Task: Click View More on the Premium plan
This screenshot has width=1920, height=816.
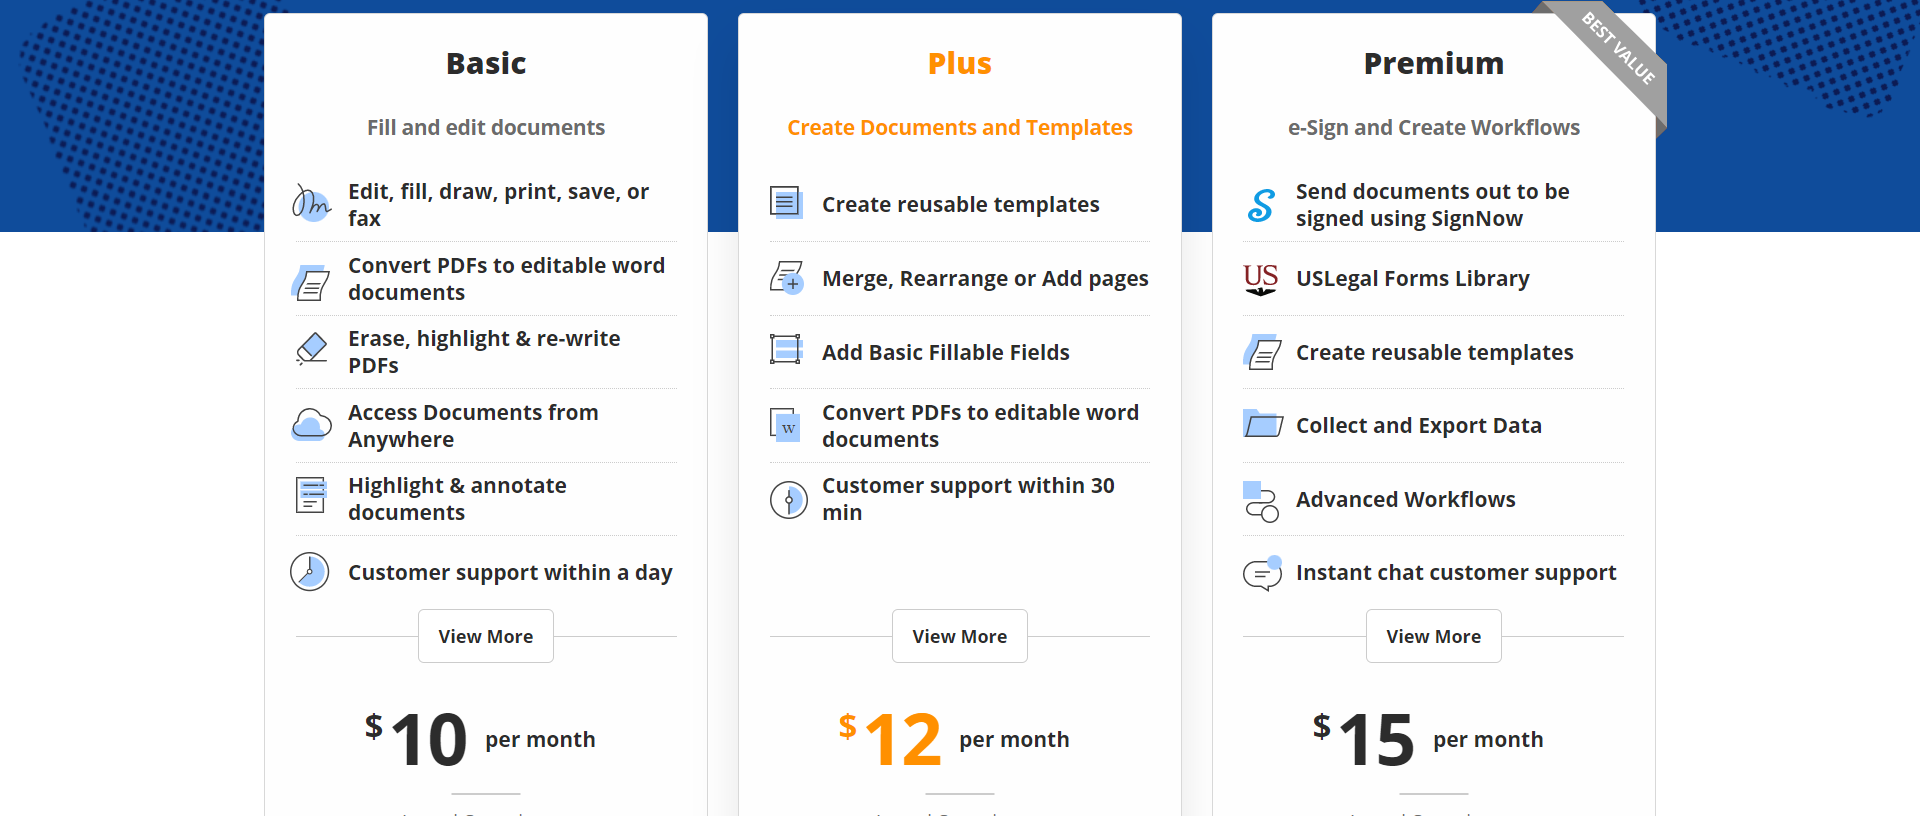Action: pos(1433,635)
